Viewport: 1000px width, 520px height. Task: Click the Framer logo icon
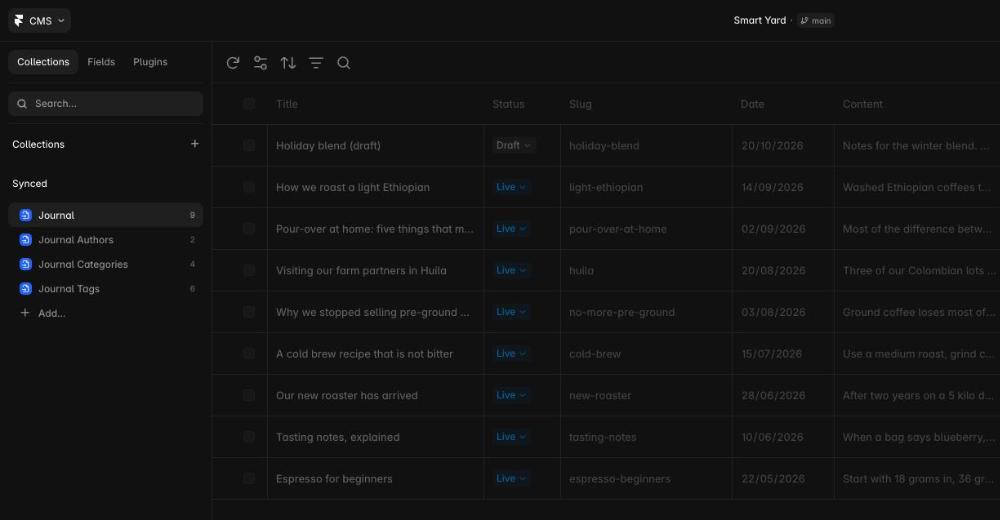tap(18, 21)
